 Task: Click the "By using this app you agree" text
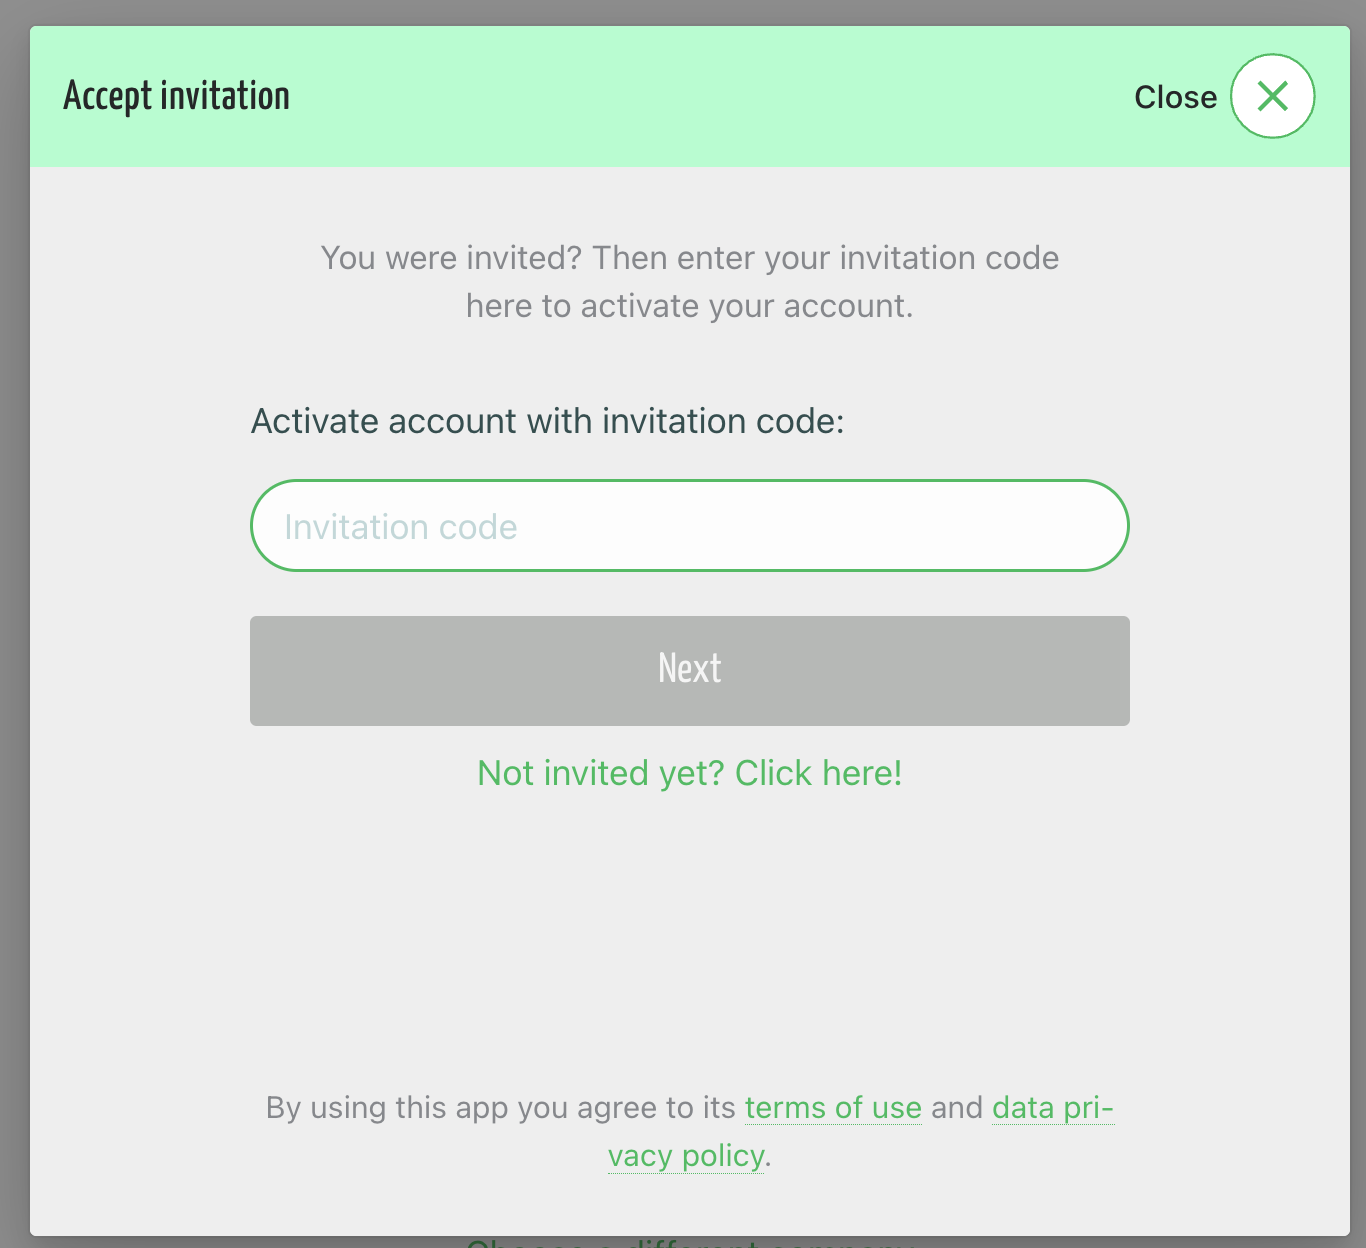pos(500,1107)
